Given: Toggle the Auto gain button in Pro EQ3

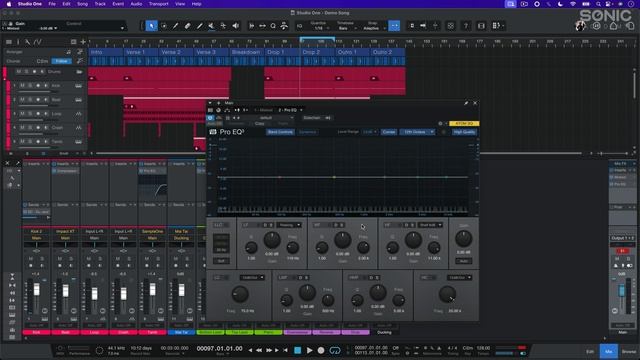Looking at the screenshot, I should [463, 261].
